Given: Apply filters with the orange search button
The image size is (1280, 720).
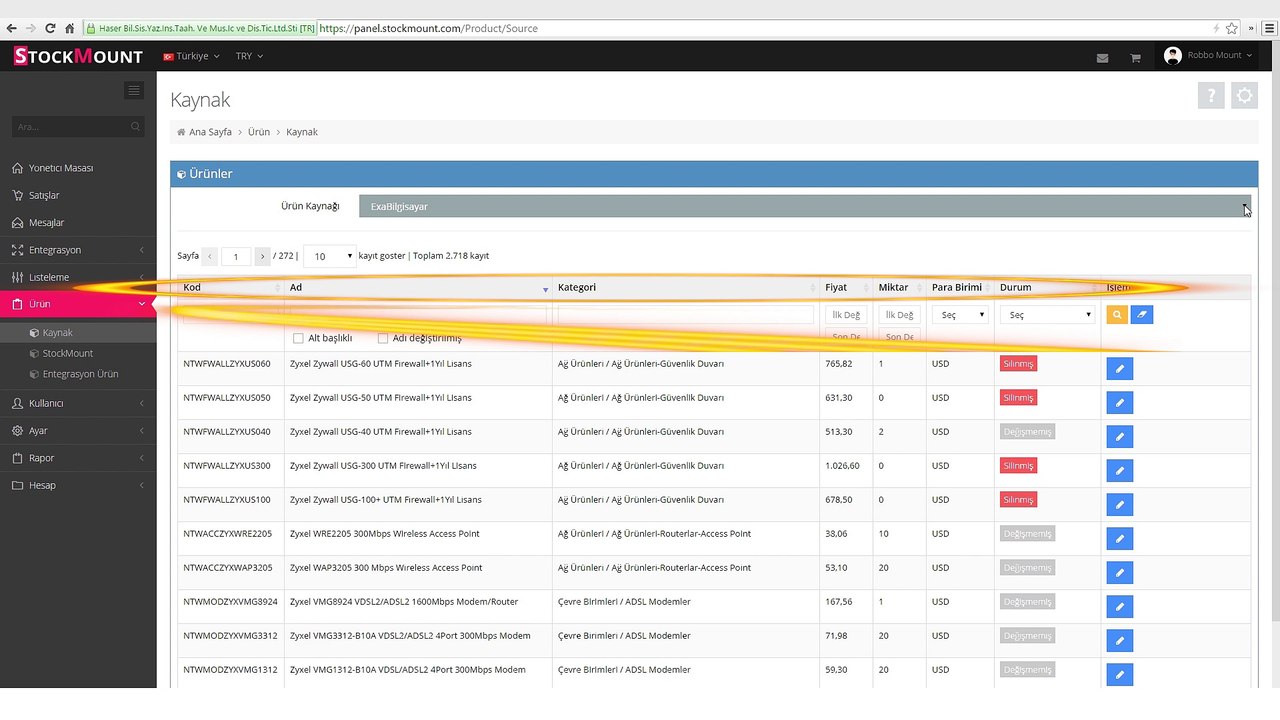Looking at the screenshot, I should (x=1117, y=315).
